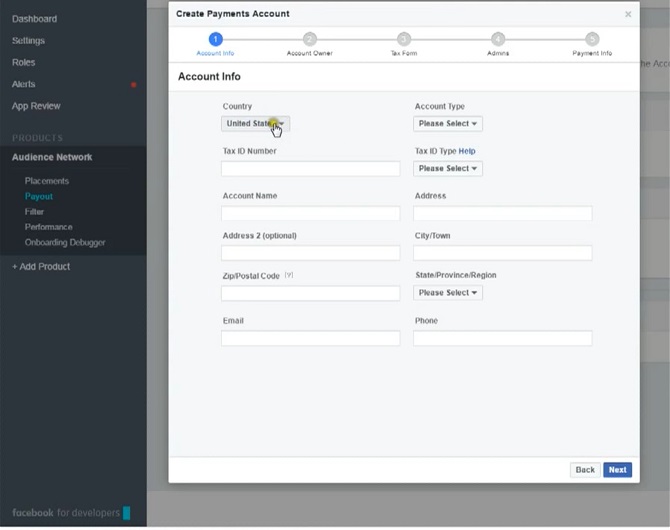Open Settings in the sidebar
Image resolution: width=670 pixels, height=530 pixels.
(x=29, y=41)
